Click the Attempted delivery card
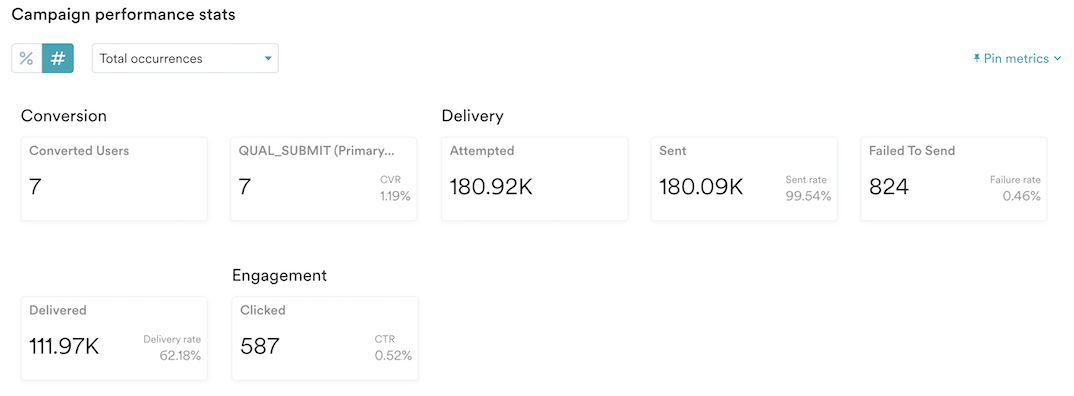This screenshot has width=1074, height=396. (x=534, y=179)
